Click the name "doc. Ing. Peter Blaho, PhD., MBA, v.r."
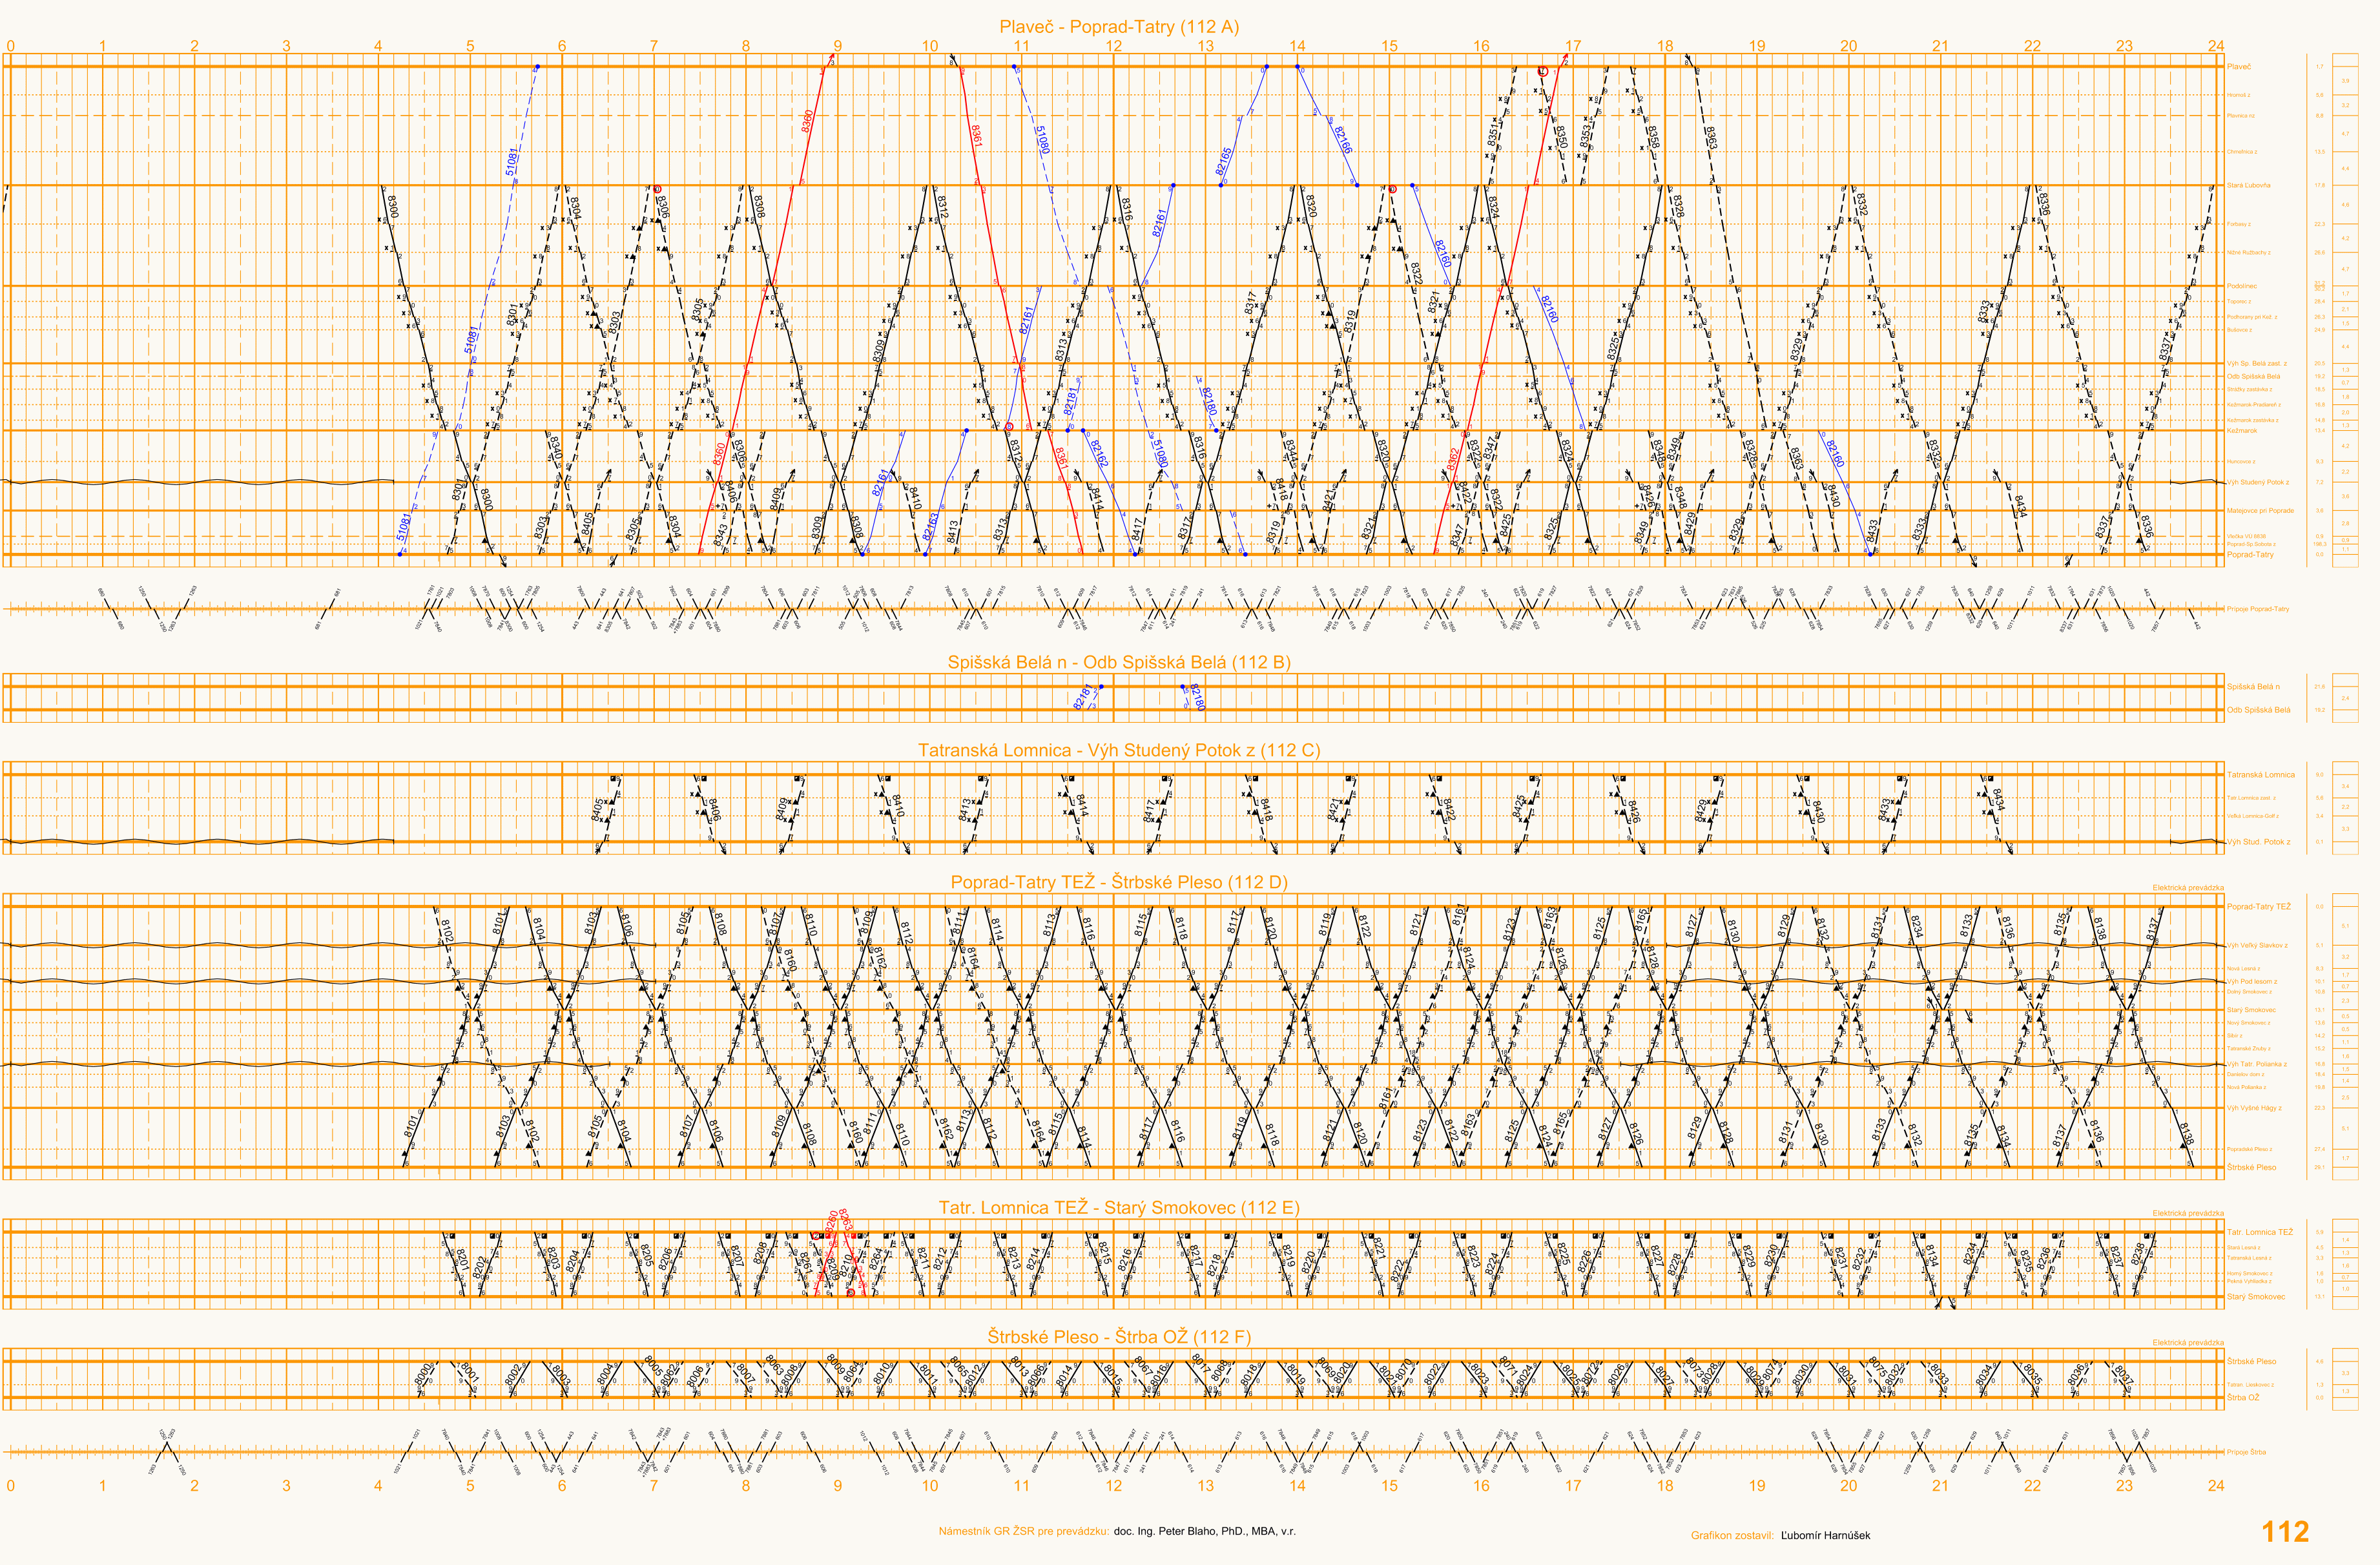 [x=1205, y=1531]
